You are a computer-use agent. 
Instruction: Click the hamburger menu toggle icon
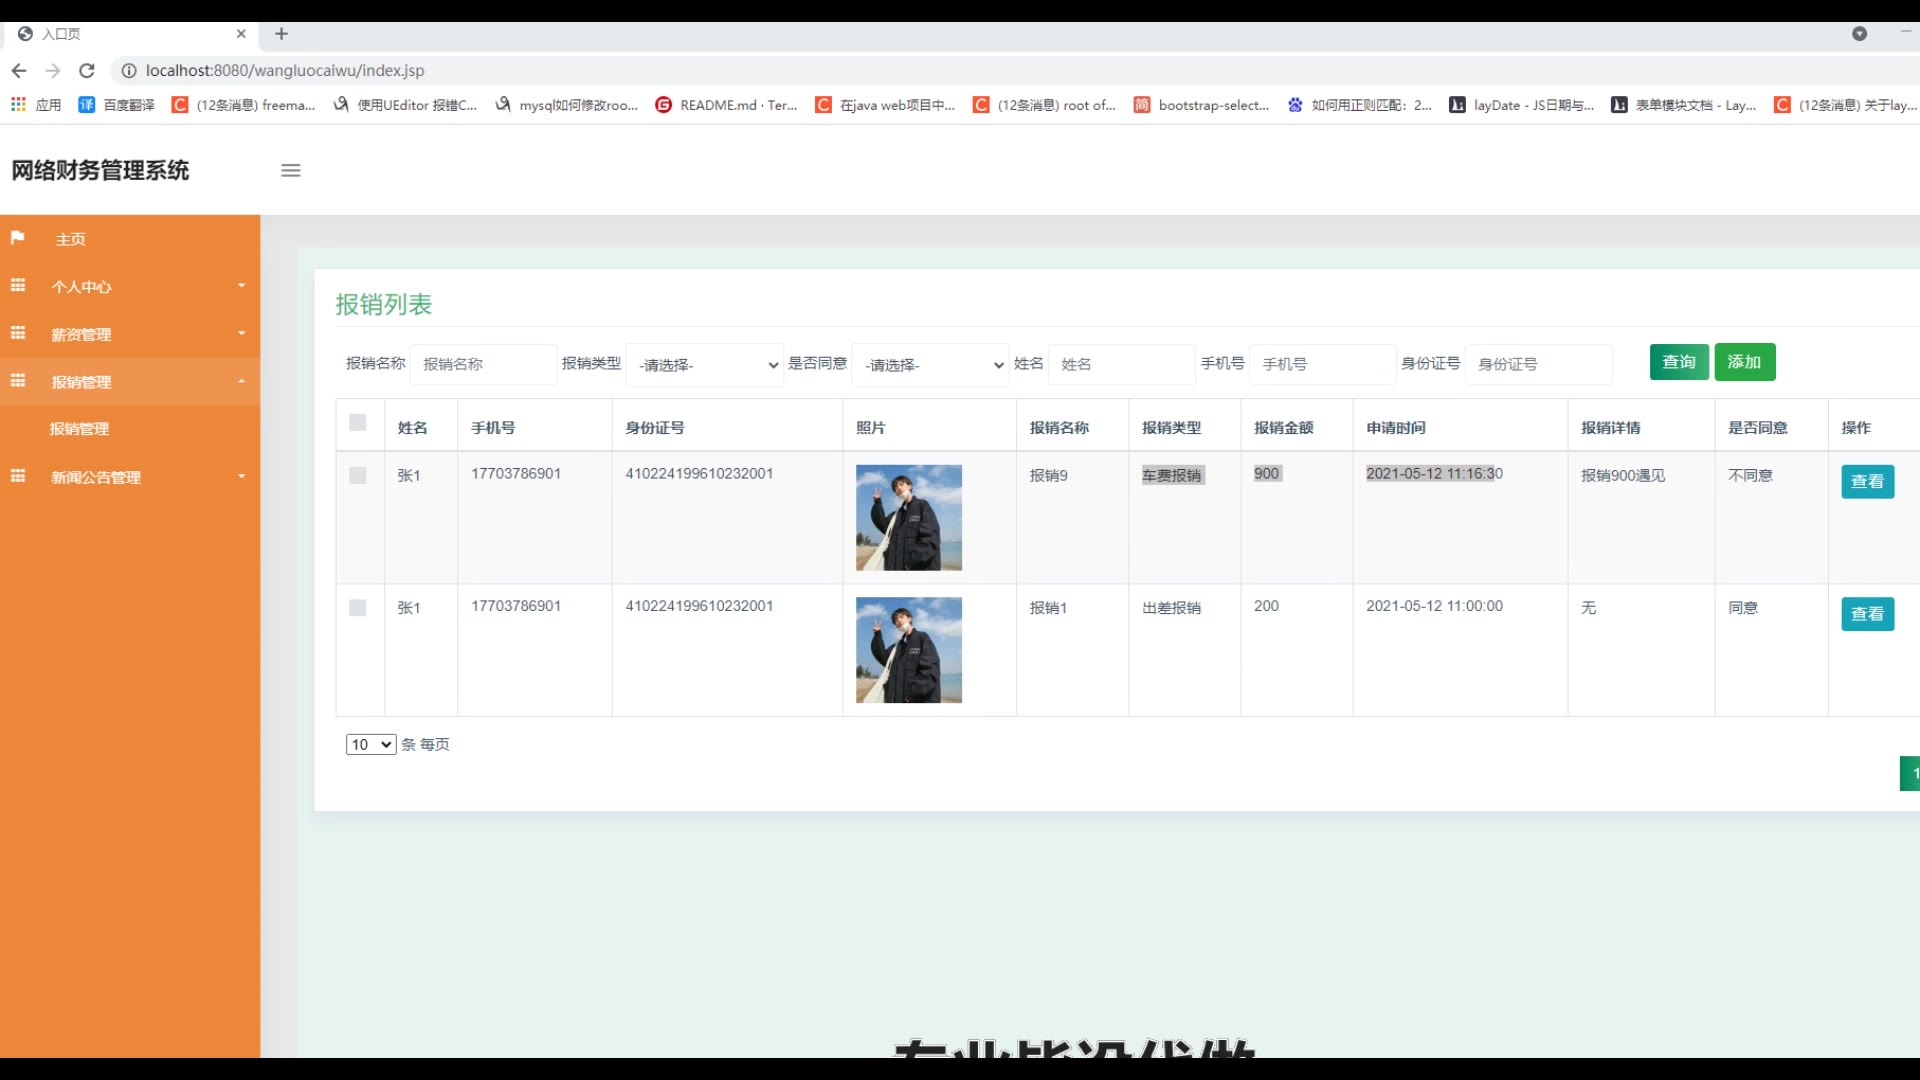(x=290, y=170)
